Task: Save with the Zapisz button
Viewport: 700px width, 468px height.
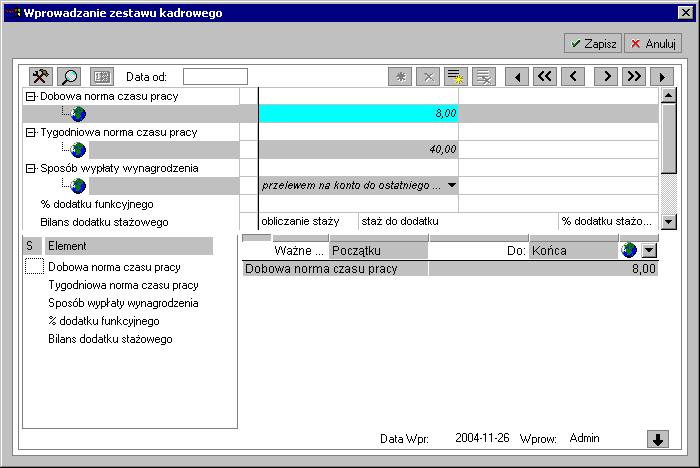Action: click(x=593, y=43)
